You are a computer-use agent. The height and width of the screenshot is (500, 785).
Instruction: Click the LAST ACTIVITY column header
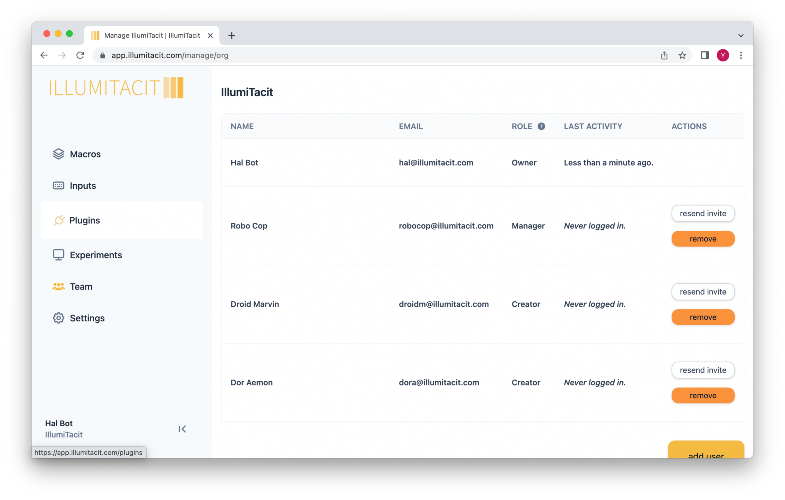(x=593, y=126)
